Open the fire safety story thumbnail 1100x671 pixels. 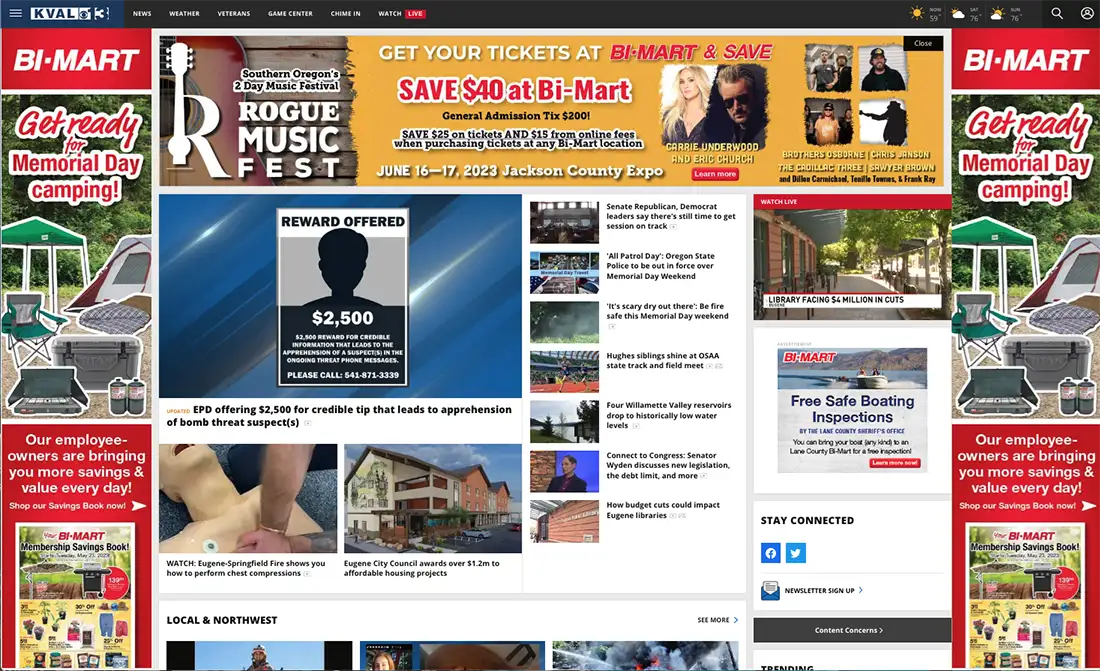[564, 322]
